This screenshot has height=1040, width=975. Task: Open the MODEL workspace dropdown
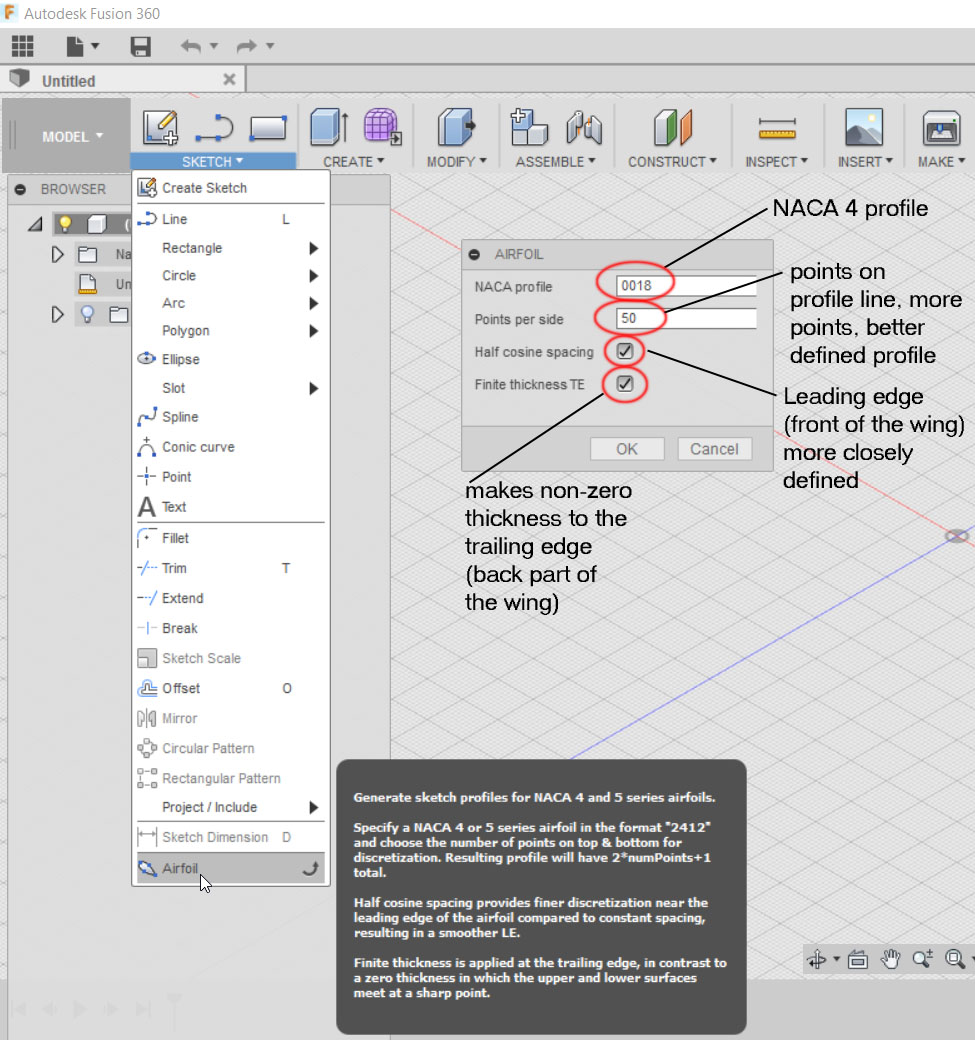[x=72, y=137]
